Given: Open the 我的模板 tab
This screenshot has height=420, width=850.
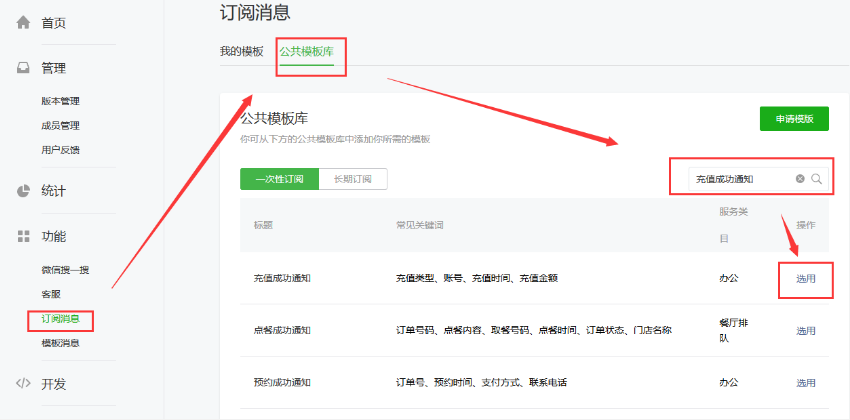Looking at the screenshot, I should point(242,51).
